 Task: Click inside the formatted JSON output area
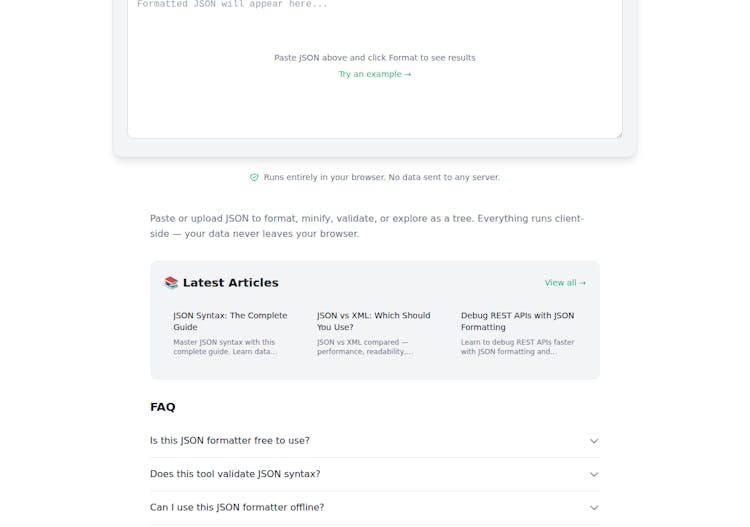point(375,105)
